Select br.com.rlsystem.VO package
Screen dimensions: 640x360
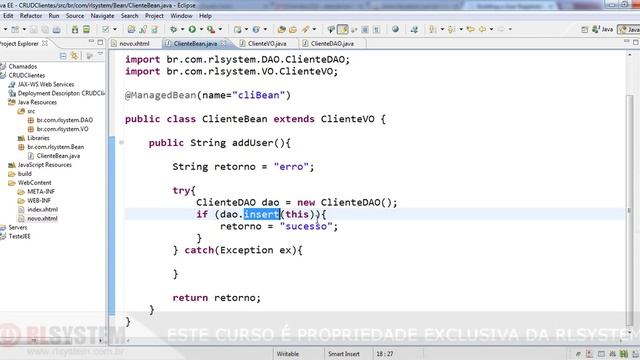[x=62, y=129]
